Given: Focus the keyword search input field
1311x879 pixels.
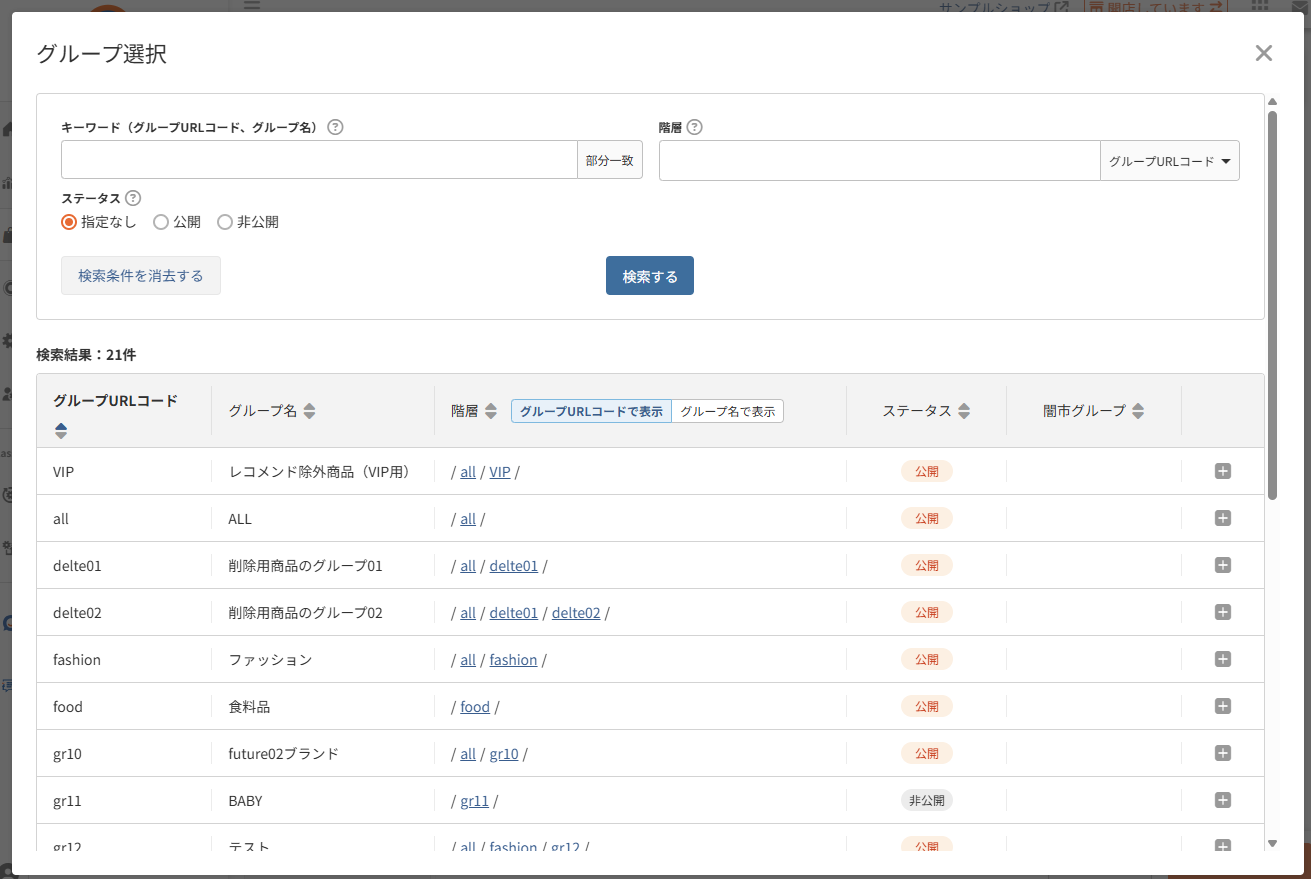Looking at the screenshot, I should (x=319, y=160).
